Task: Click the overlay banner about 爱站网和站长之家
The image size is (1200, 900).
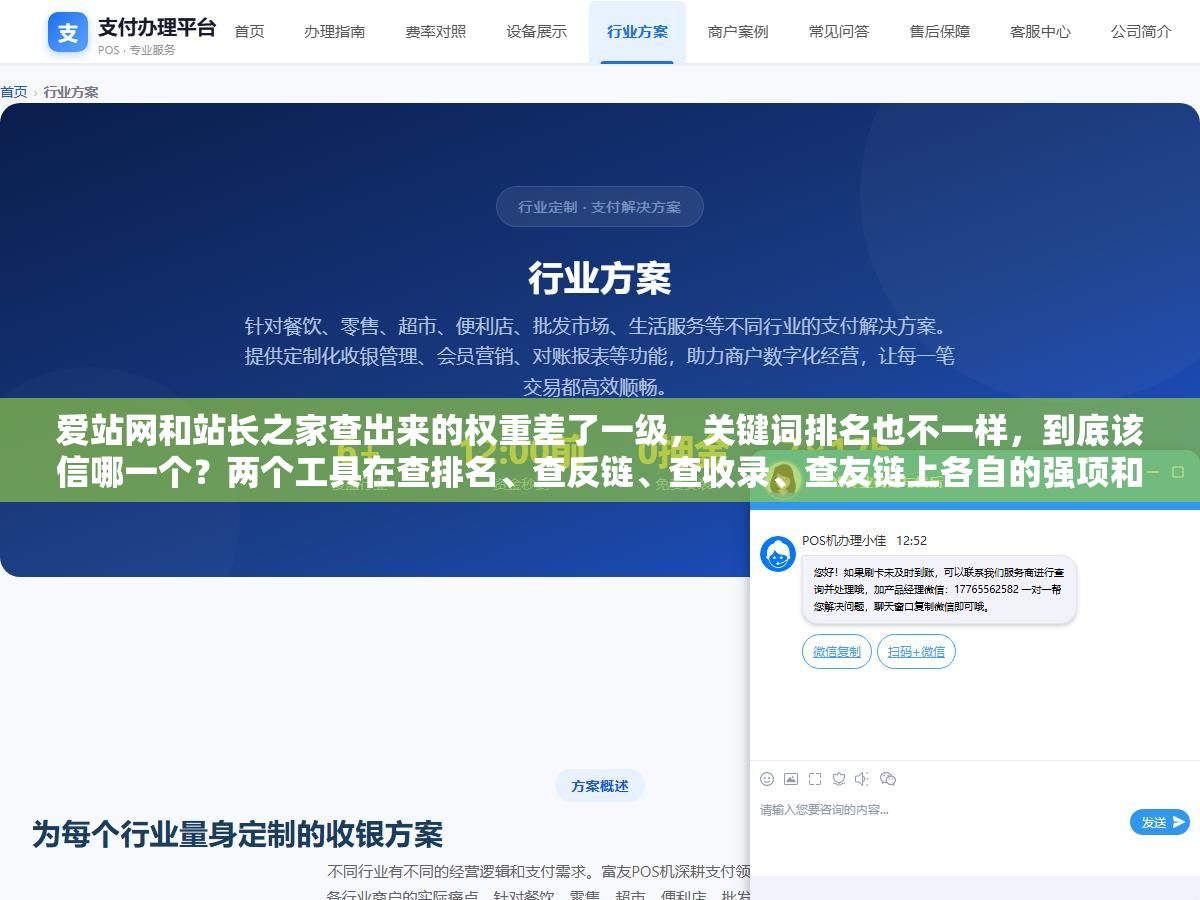Action: (x=600, y=451)
